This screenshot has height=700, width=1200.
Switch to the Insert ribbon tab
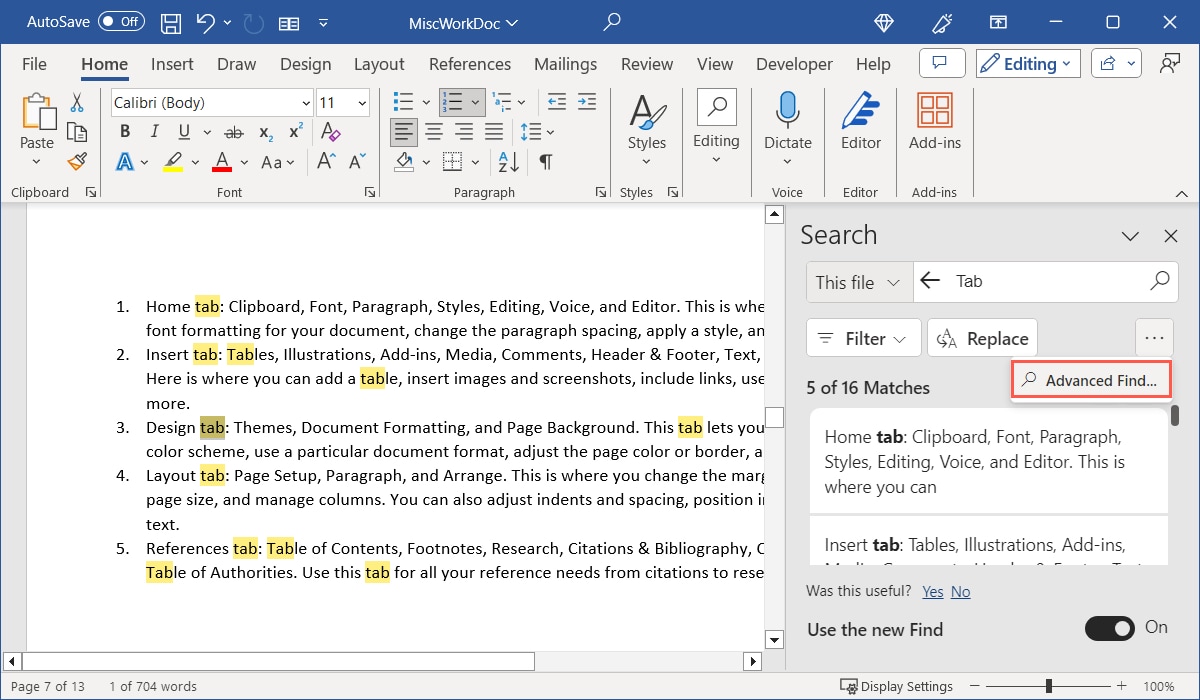tap(171, 63)
